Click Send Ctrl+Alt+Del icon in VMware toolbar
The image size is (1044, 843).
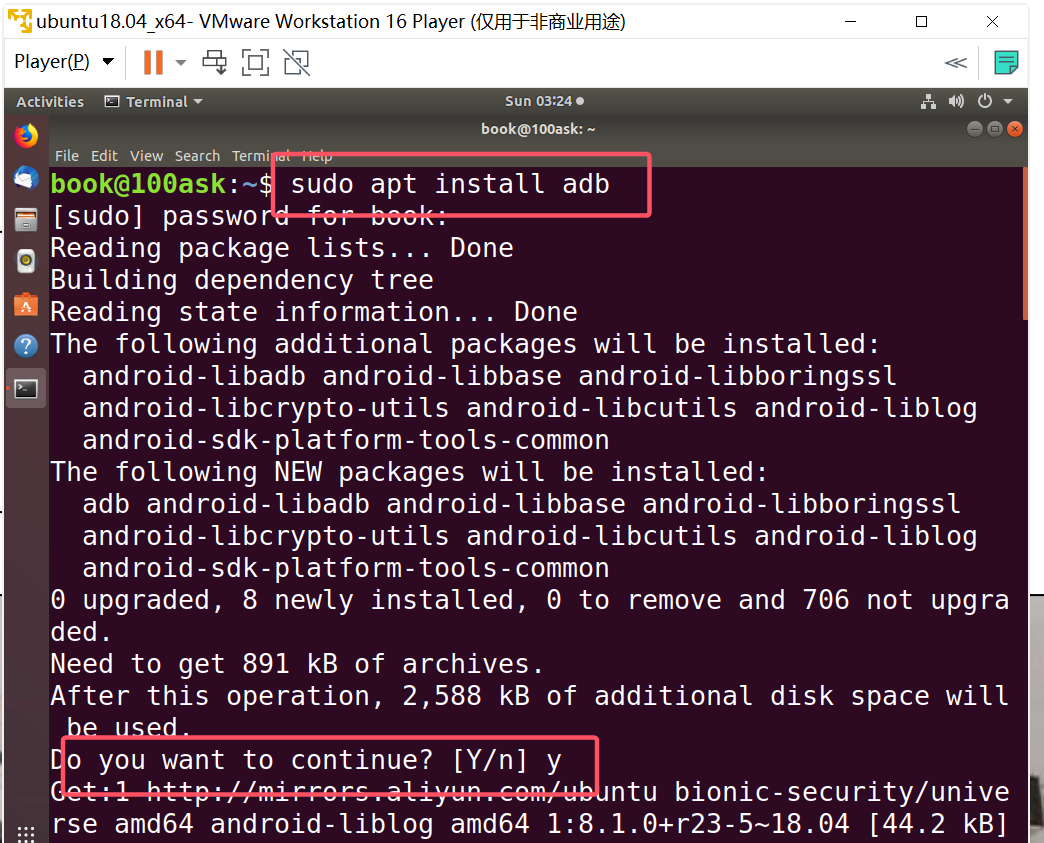coord(214,63)
